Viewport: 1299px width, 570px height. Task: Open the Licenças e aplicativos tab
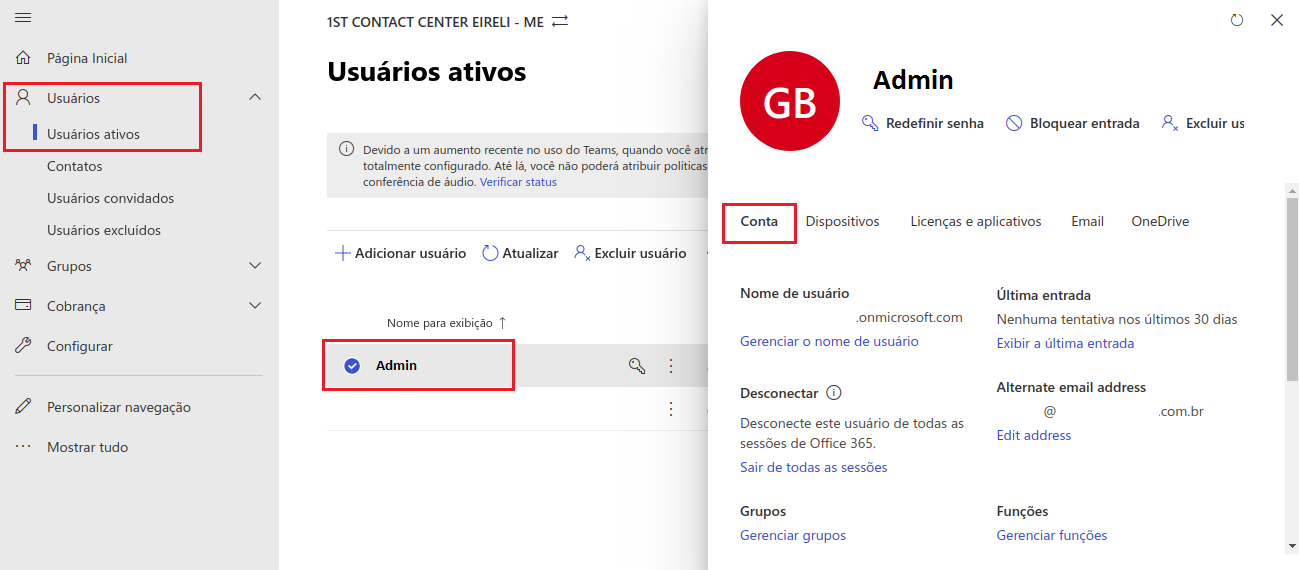point(975,221)
